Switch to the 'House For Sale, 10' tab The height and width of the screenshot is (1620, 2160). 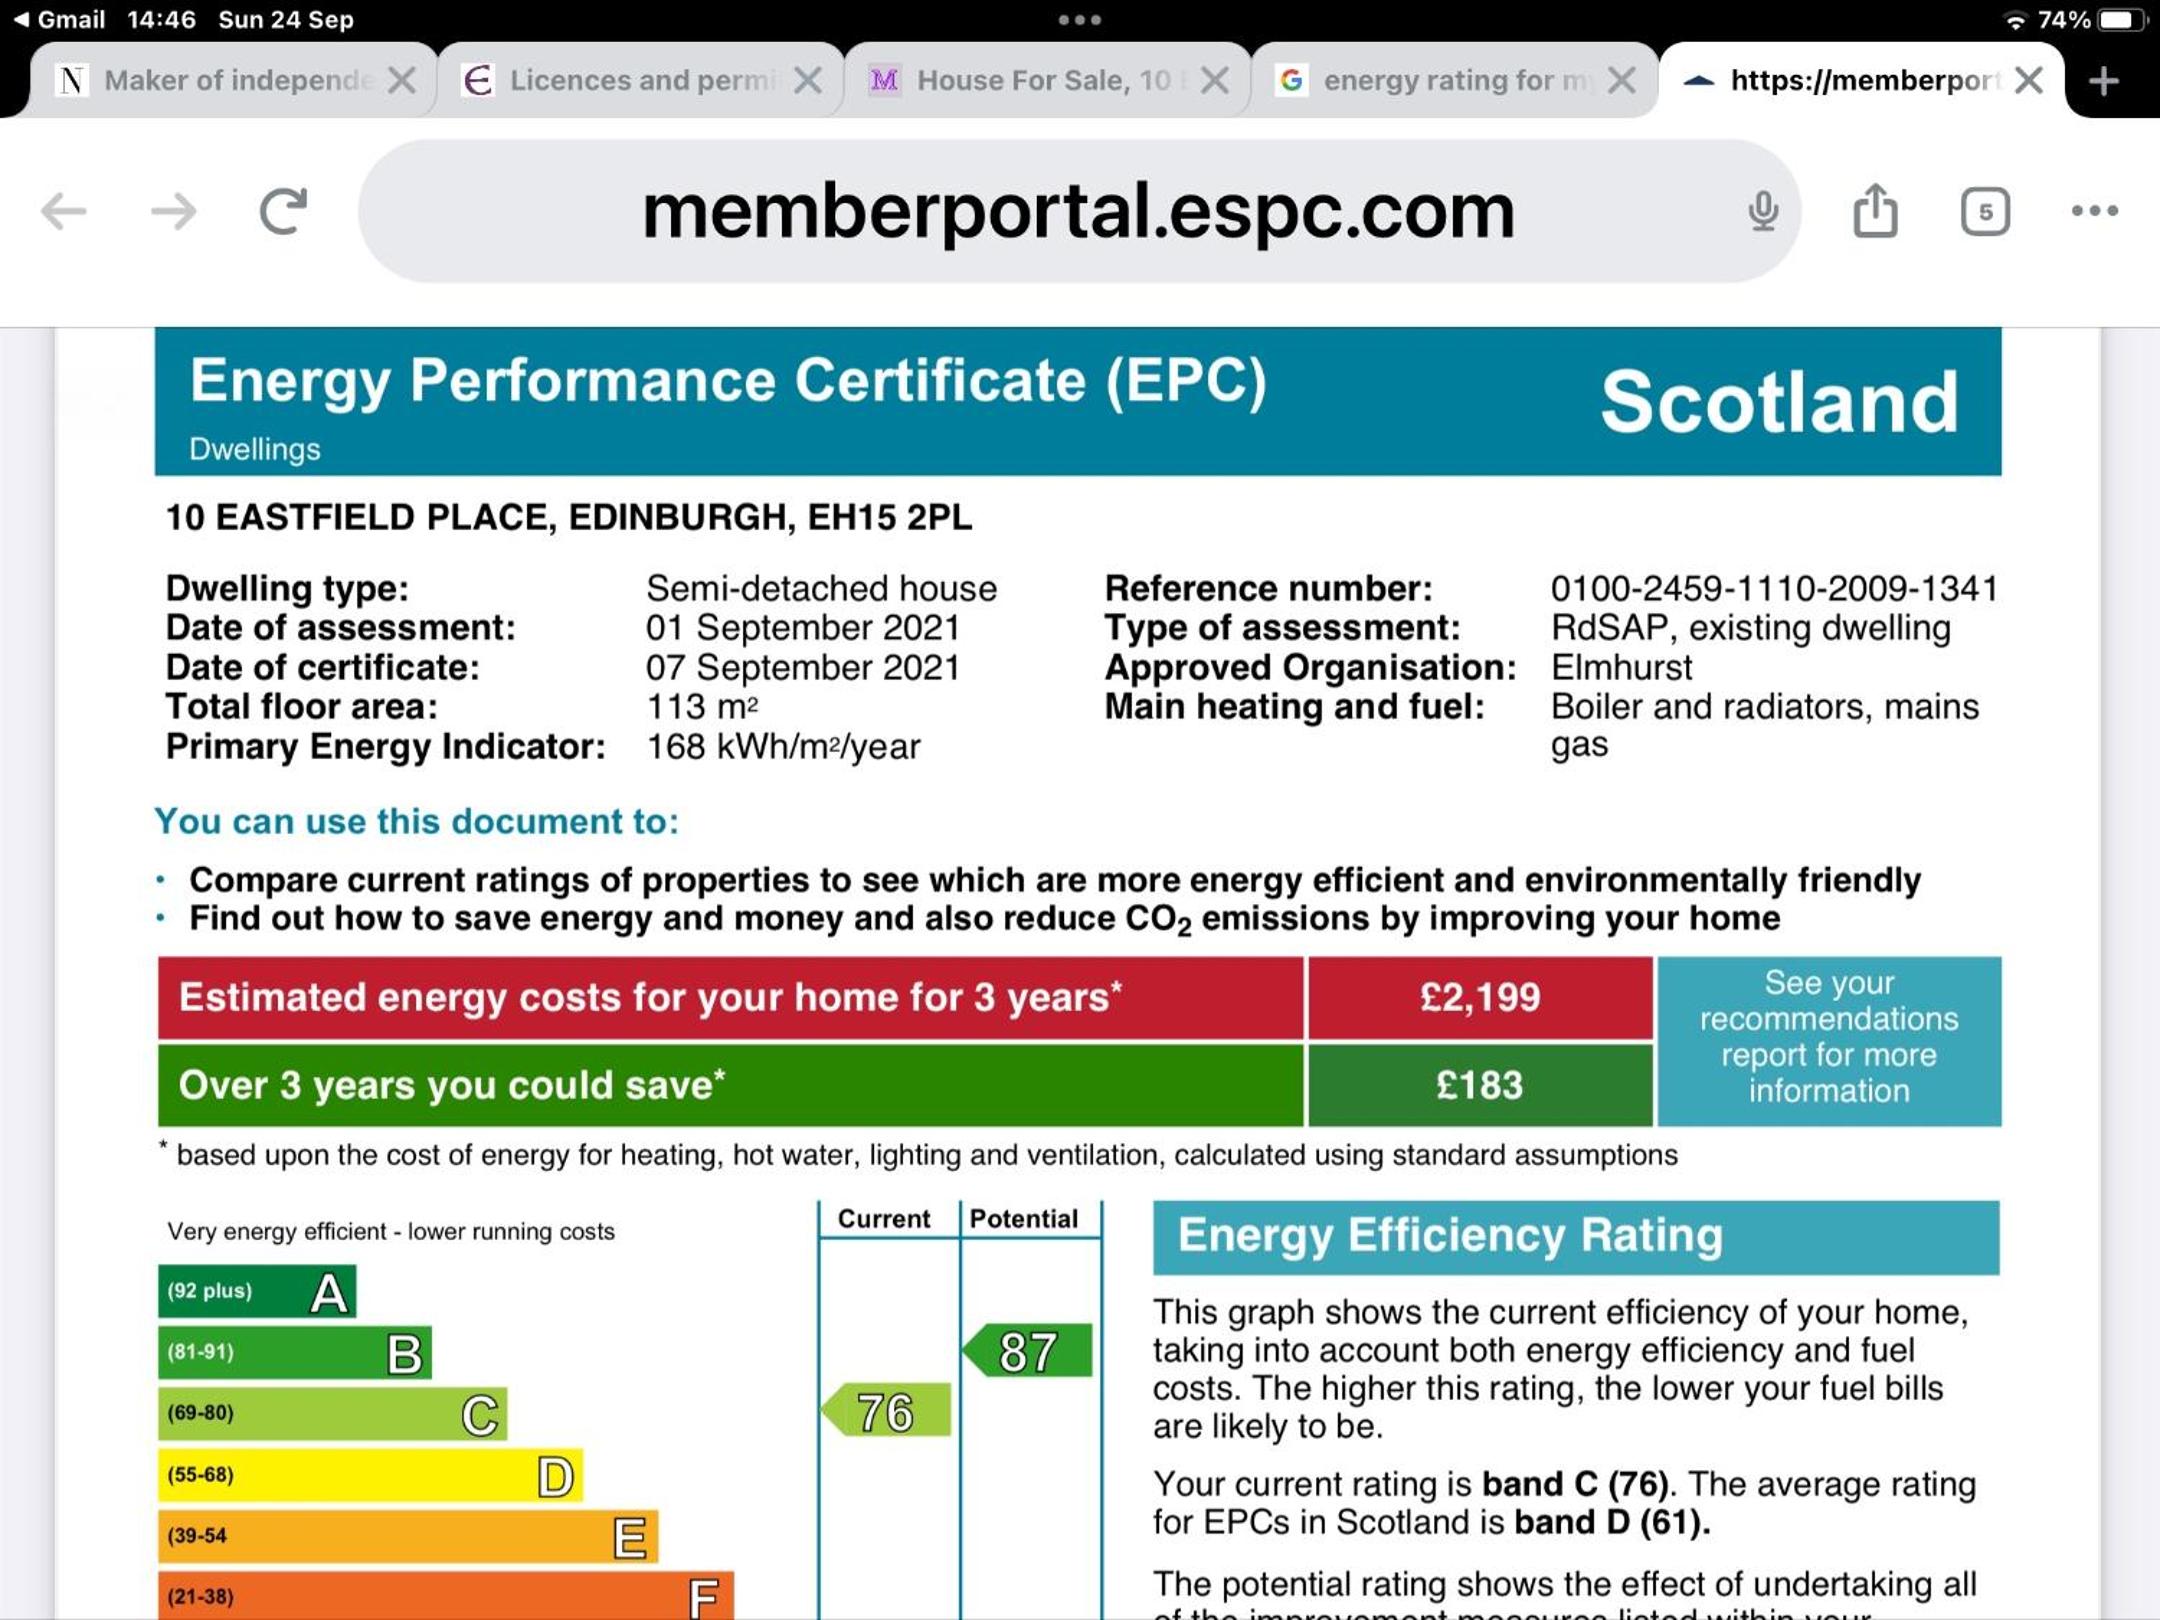coord(1030,80)
